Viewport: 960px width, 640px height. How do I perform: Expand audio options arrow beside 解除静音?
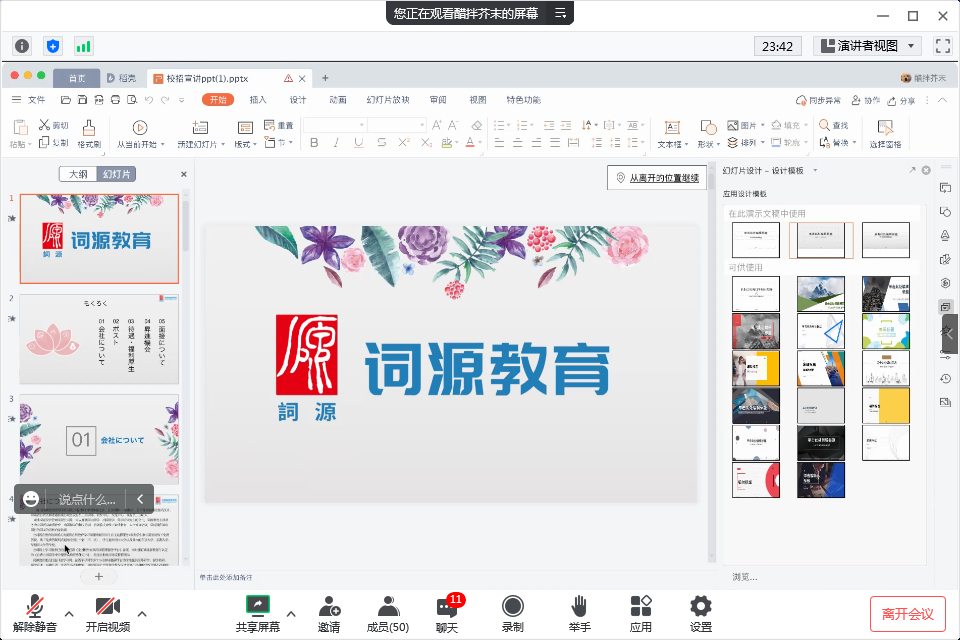[69, 613]
